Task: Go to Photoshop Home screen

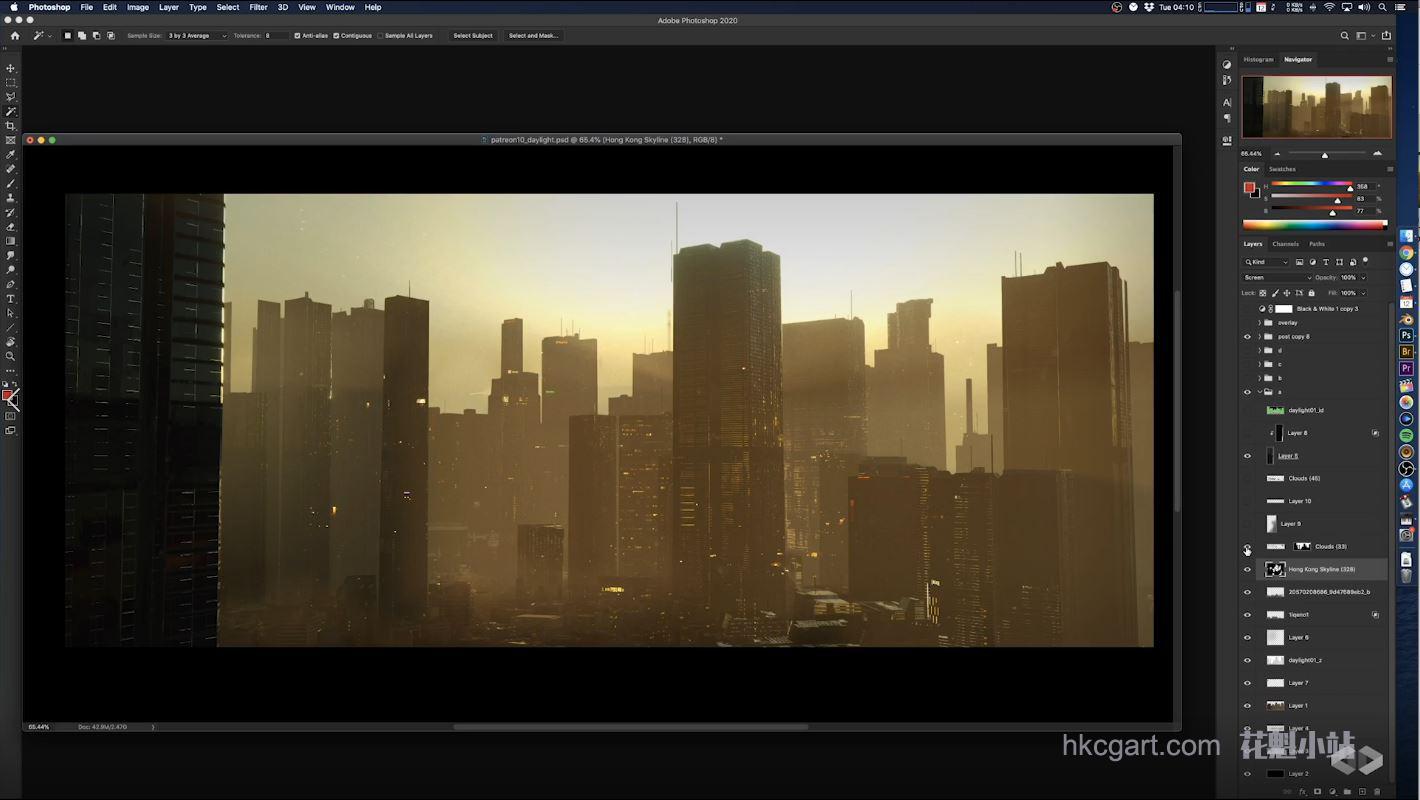Action: pyautogui.click(x=14, y=35)
